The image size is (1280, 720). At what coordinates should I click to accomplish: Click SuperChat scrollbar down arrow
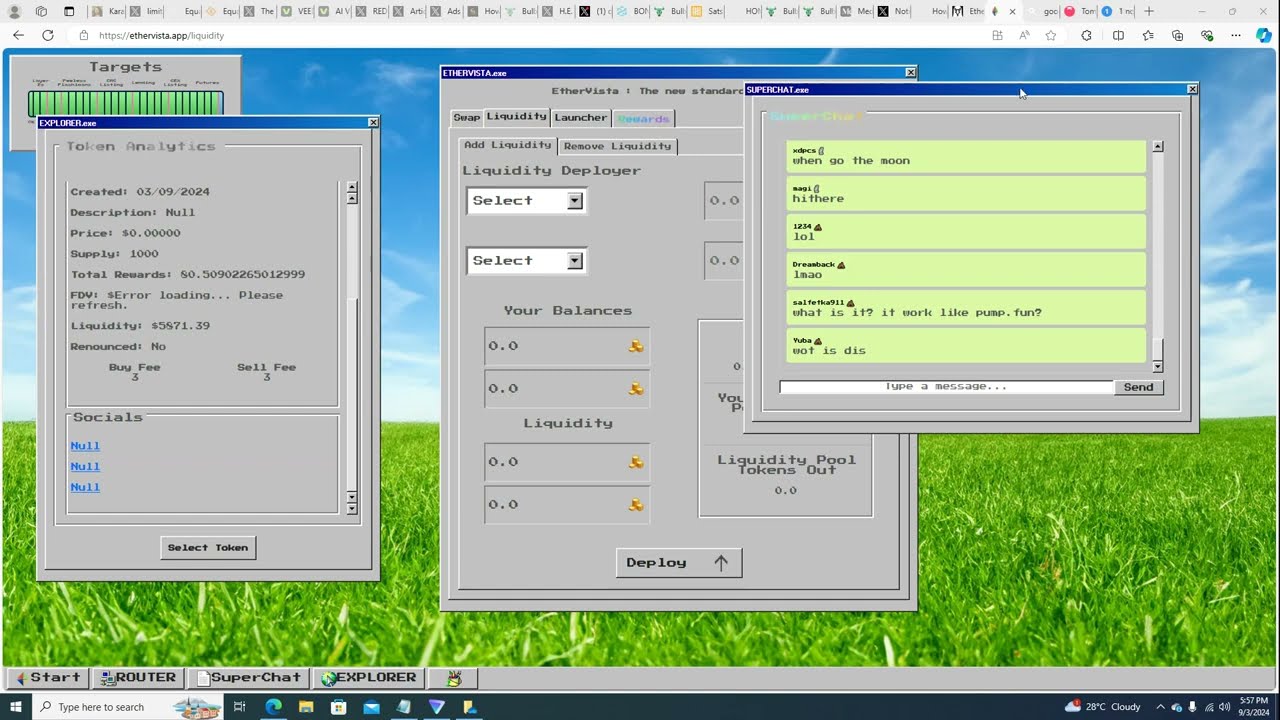point(1158,368)
